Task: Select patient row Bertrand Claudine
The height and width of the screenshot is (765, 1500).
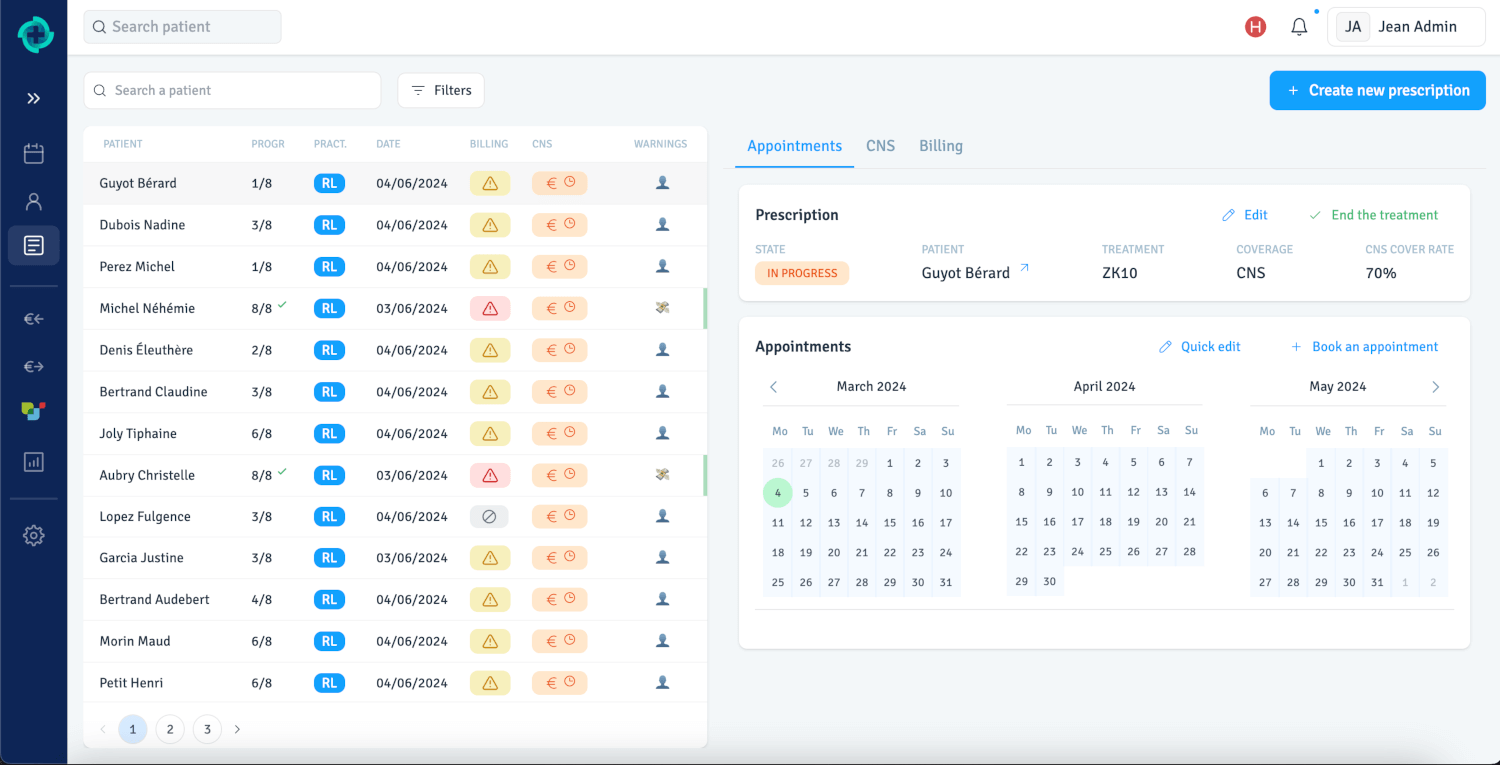Action: [395, 392]
